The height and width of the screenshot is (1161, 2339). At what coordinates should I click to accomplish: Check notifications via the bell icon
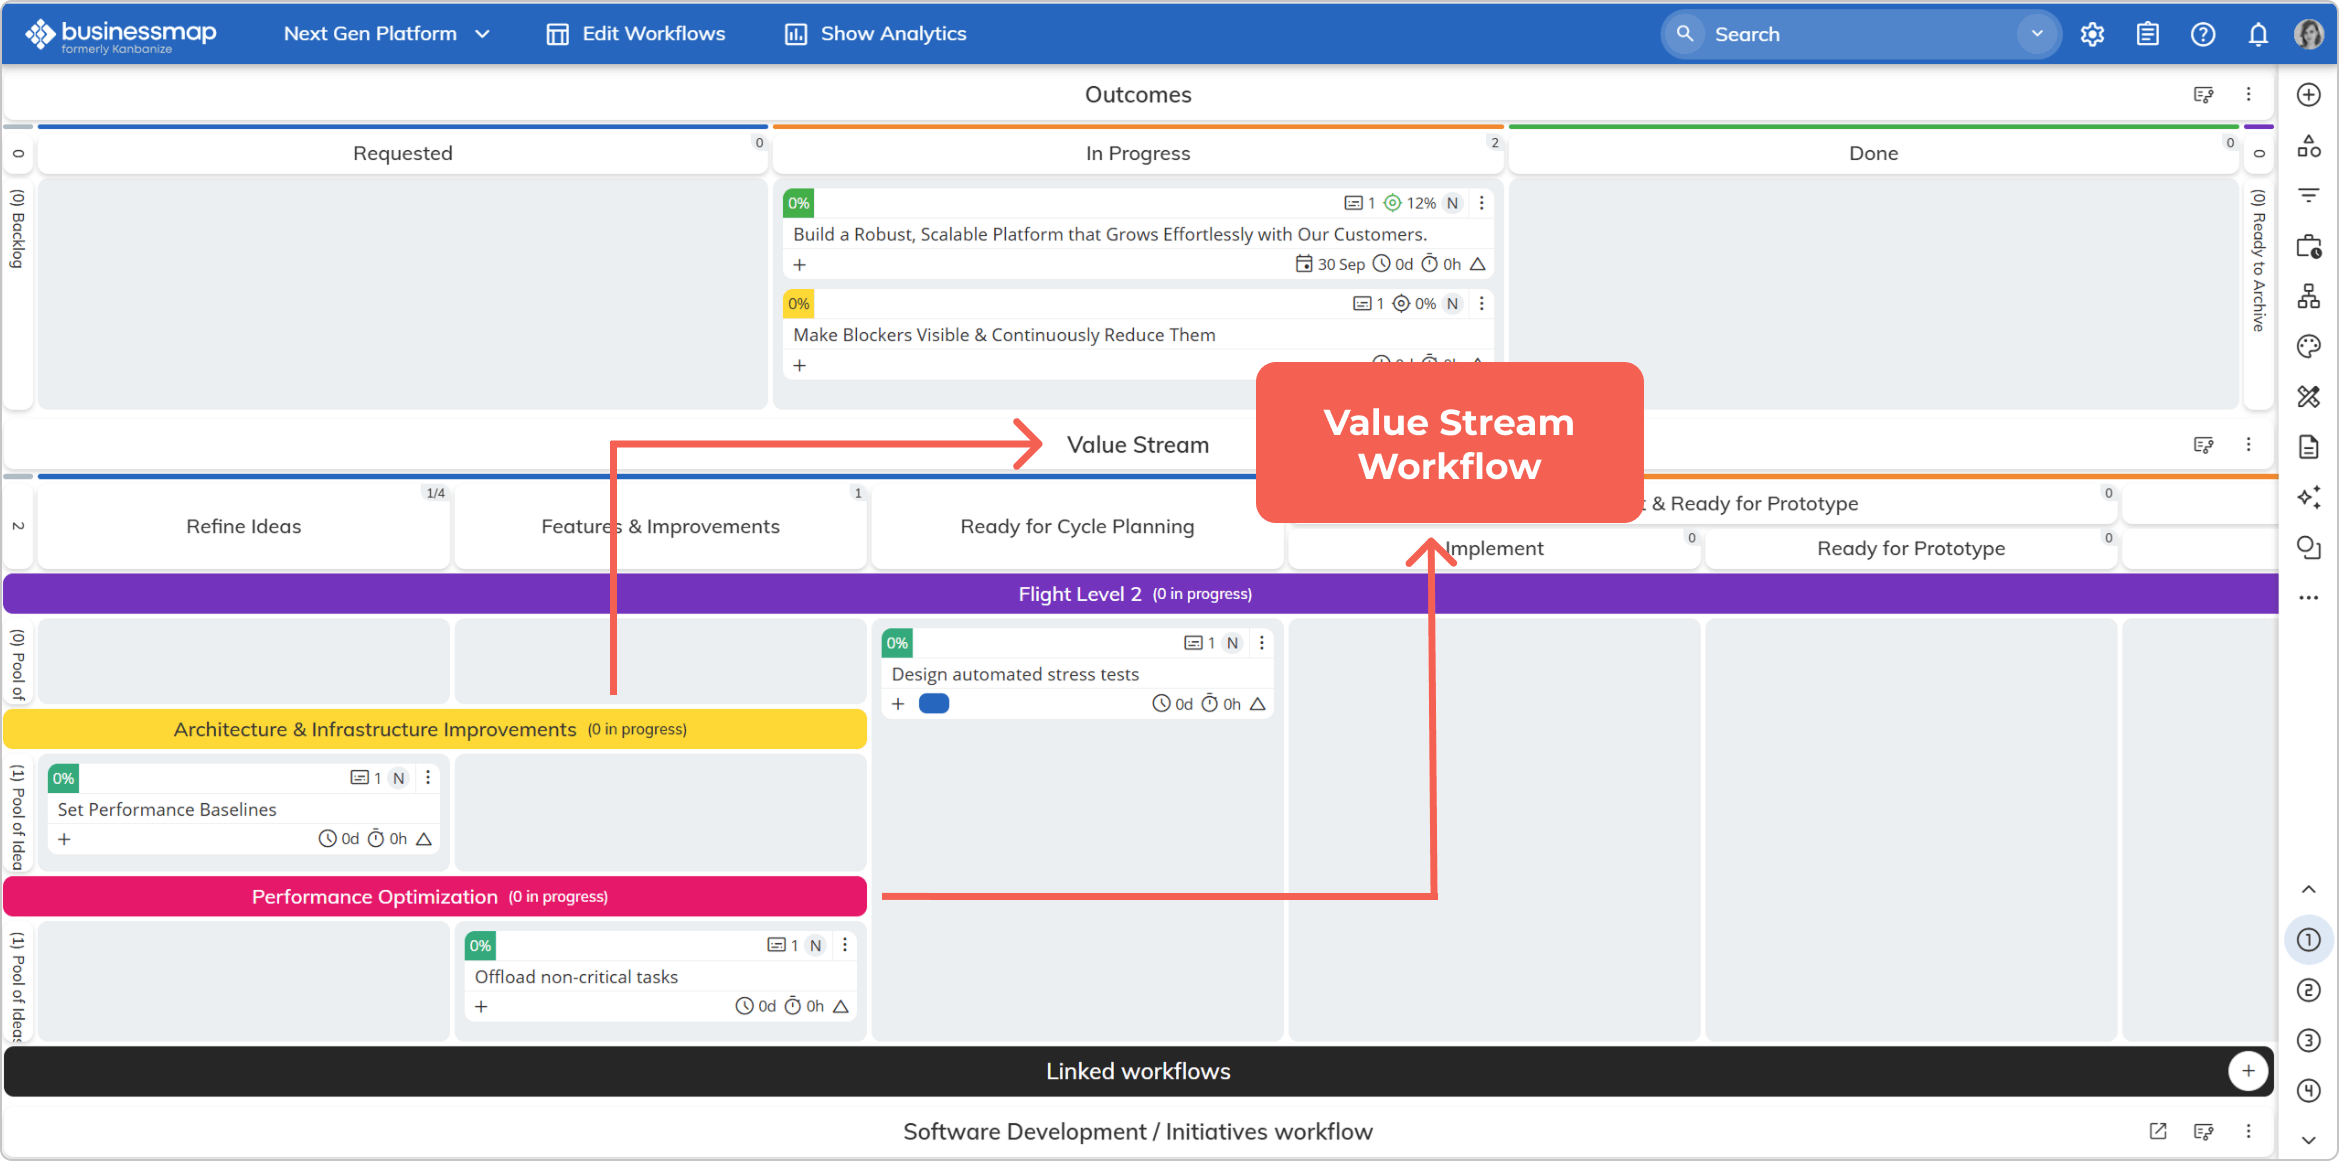[2258, 33]
